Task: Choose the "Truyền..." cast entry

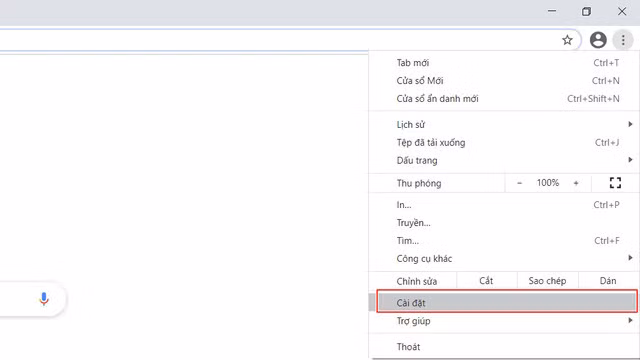Action: pos(504,223)
